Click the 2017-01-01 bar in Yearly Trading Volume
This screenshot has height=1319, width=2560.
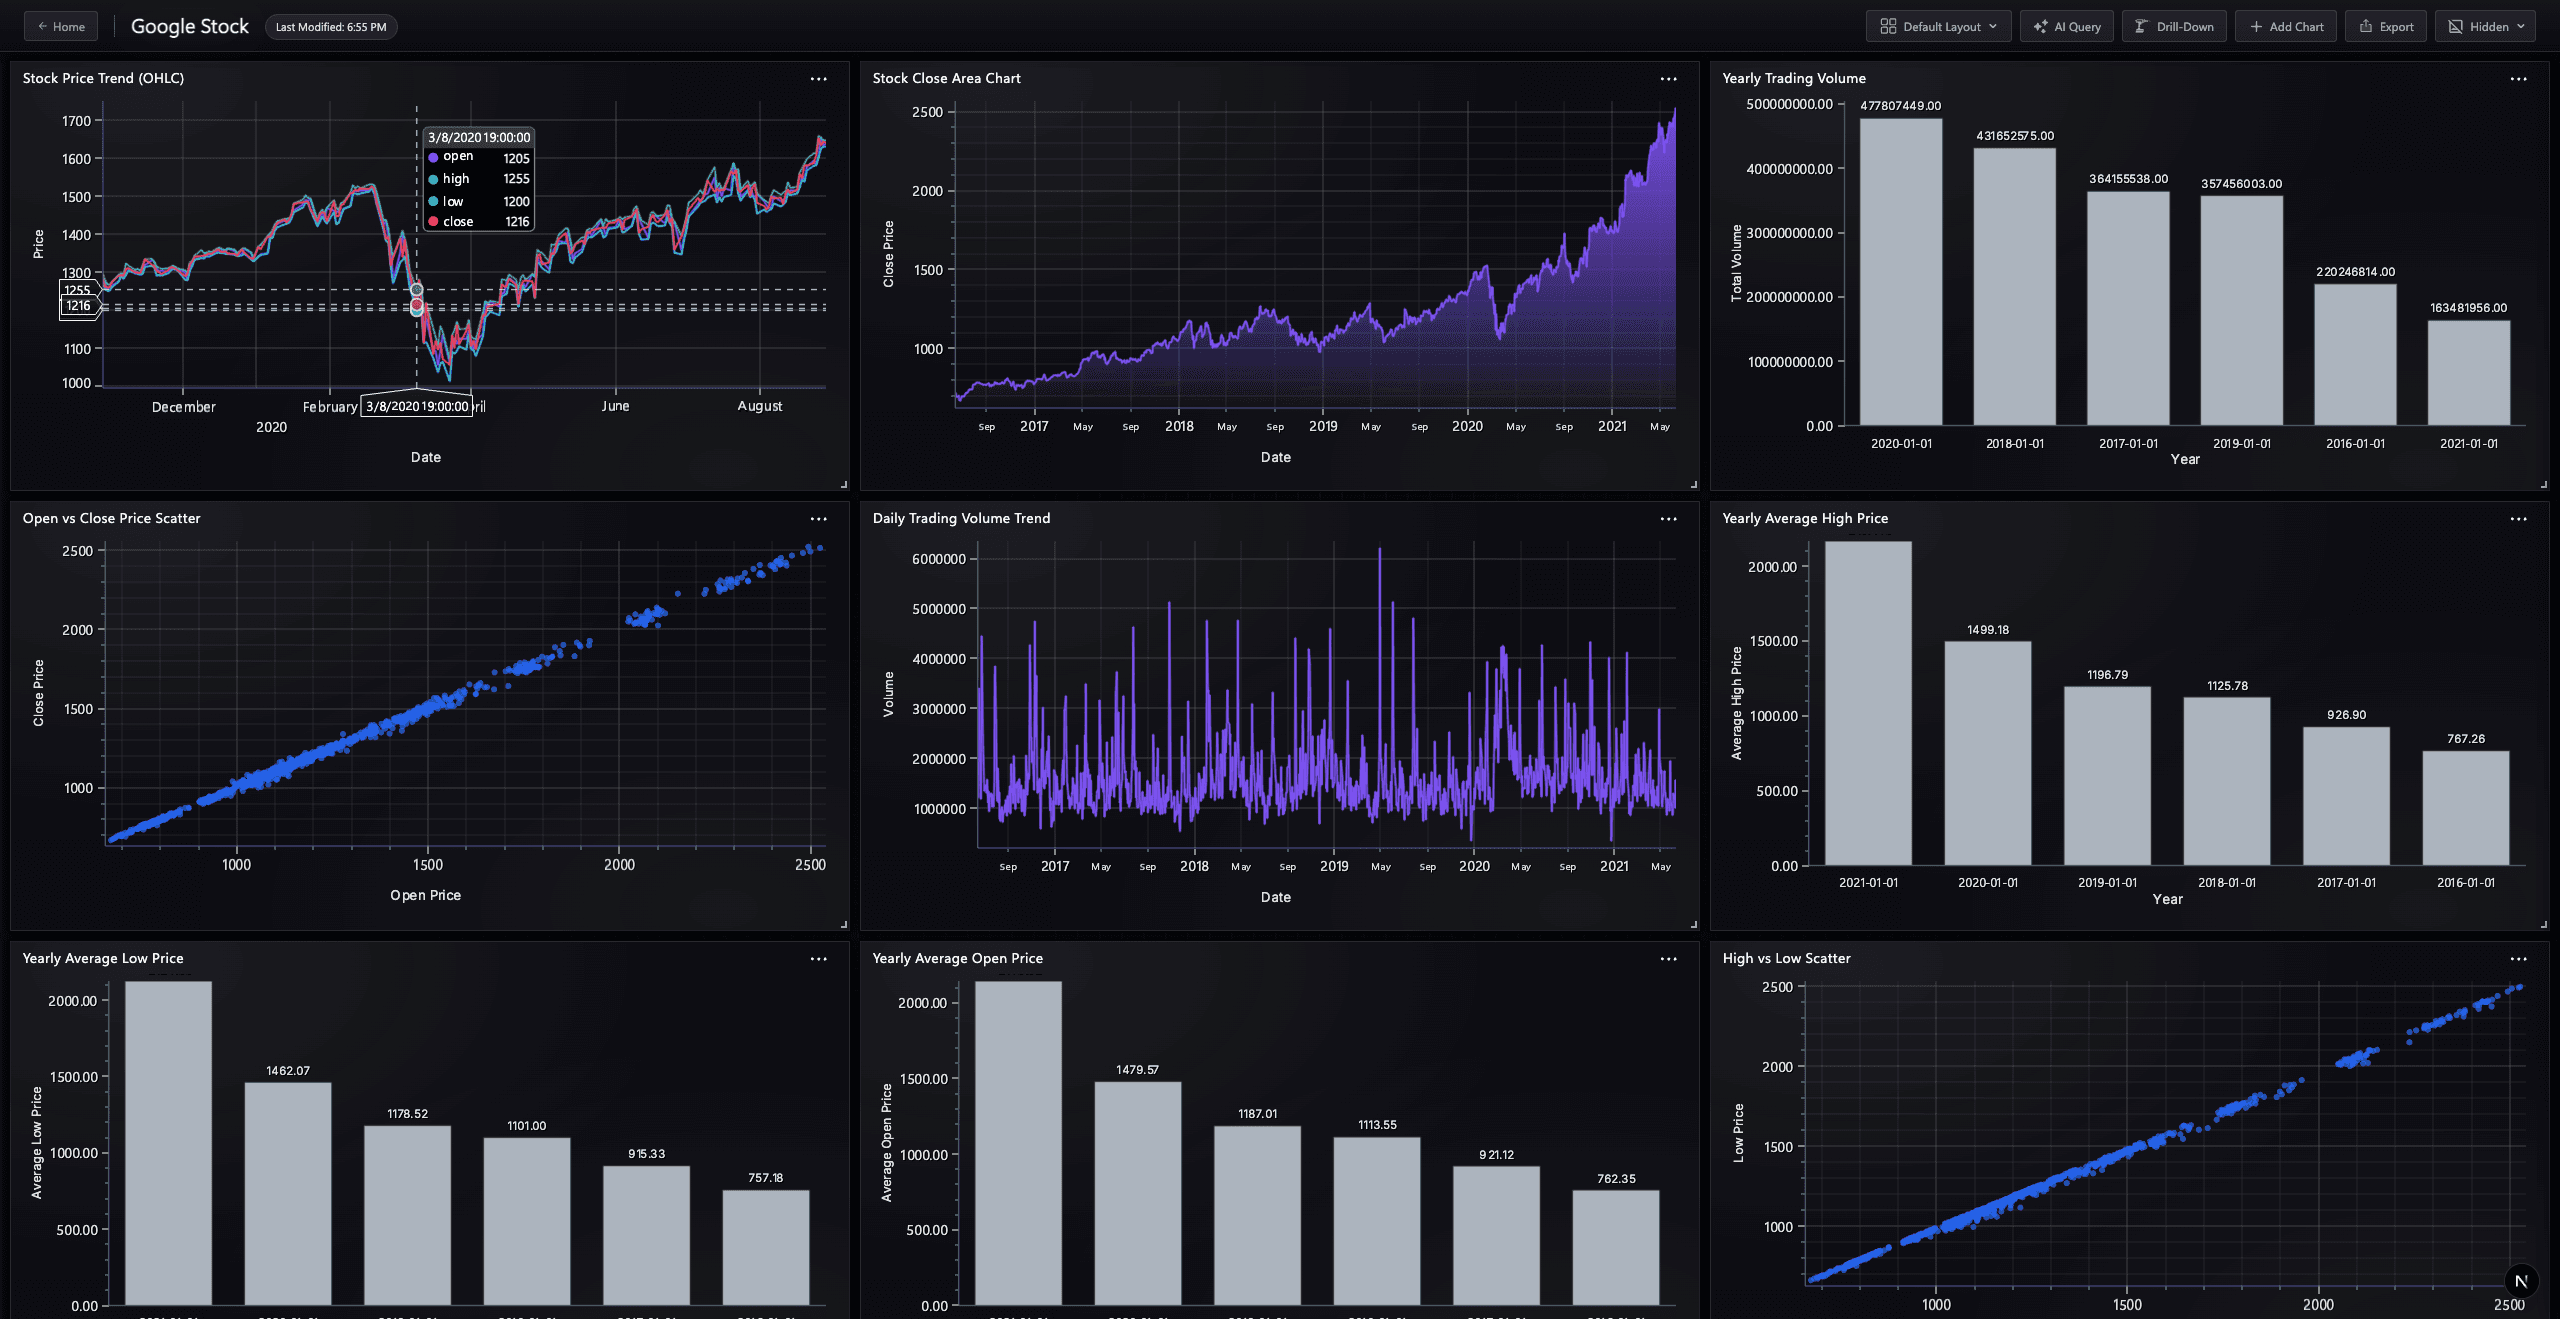pyautogui.click(x=2128, y=308)
